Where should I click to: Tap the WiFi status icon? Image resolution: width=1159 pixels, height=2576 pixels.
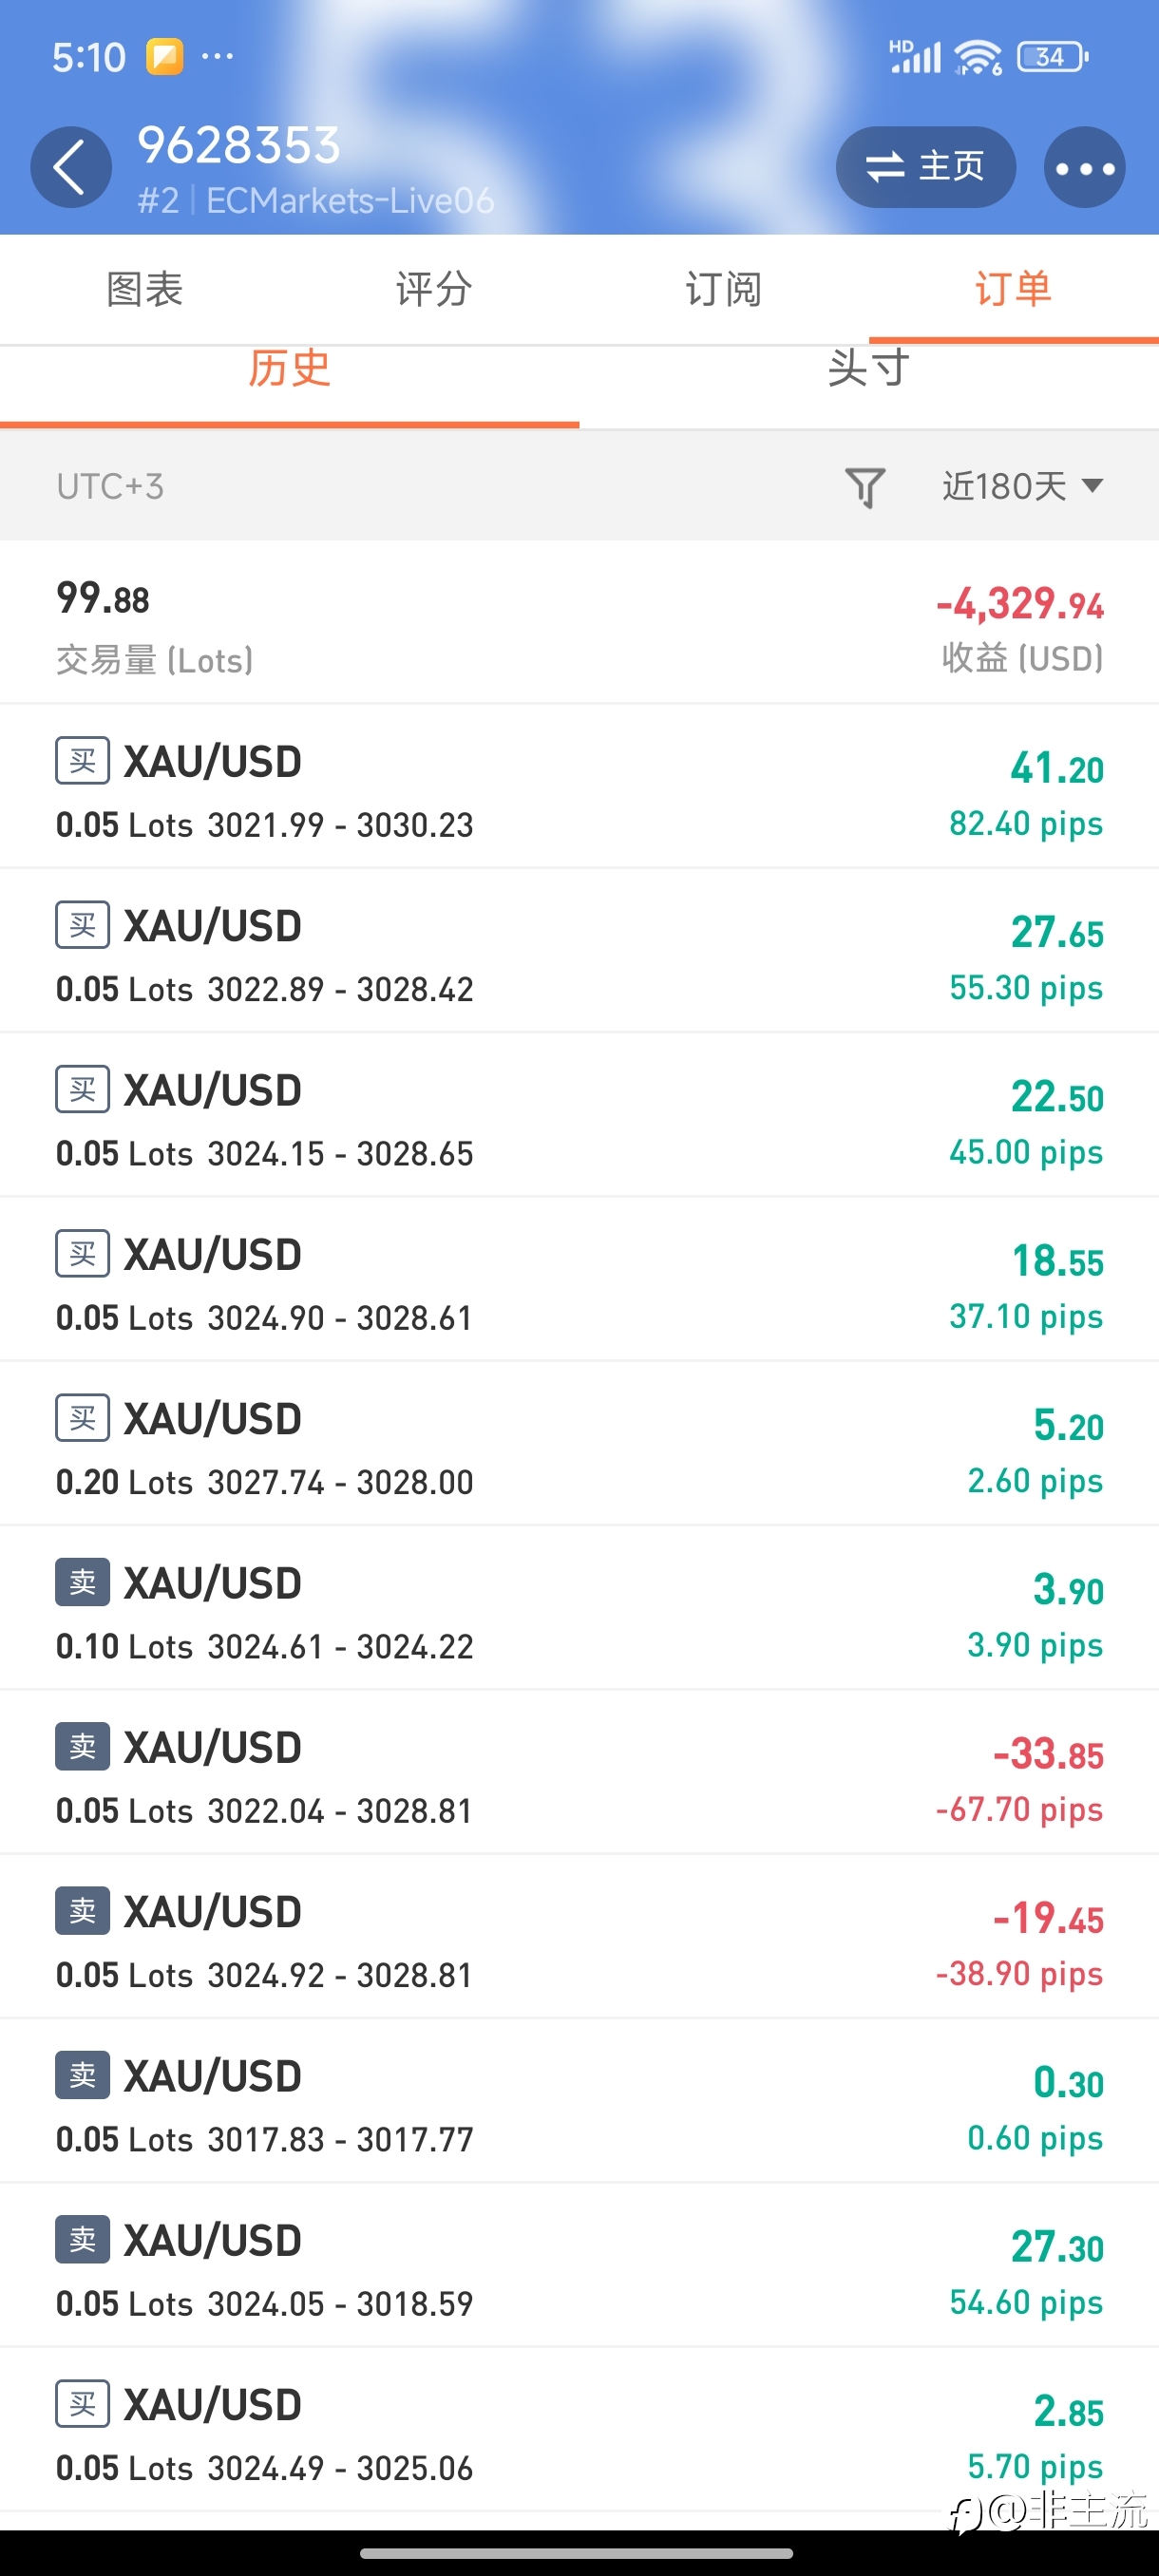[978, 57]
